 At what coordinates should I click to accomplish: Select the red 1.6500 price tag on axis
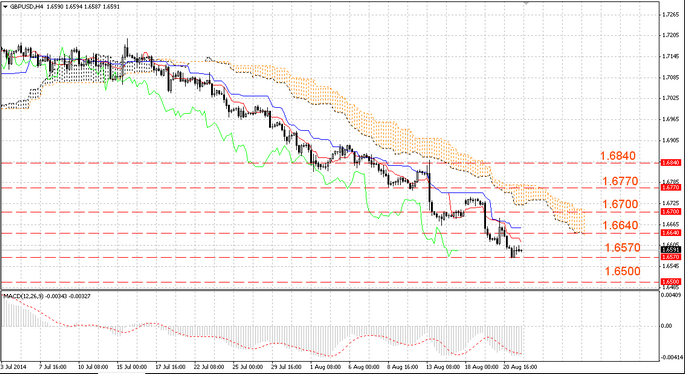pyautogui.click(x=671, y=282)
